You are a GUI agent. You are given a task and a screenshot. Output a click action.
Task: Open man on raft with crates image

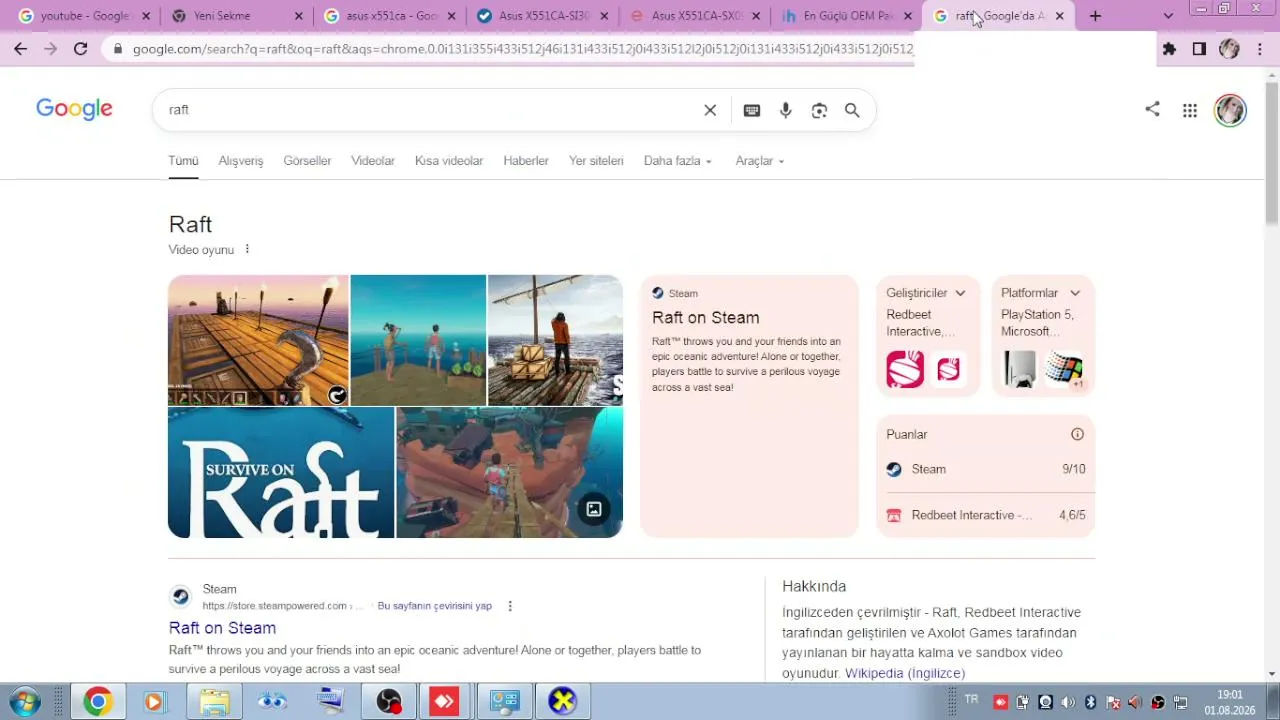(x=555, y=340)
